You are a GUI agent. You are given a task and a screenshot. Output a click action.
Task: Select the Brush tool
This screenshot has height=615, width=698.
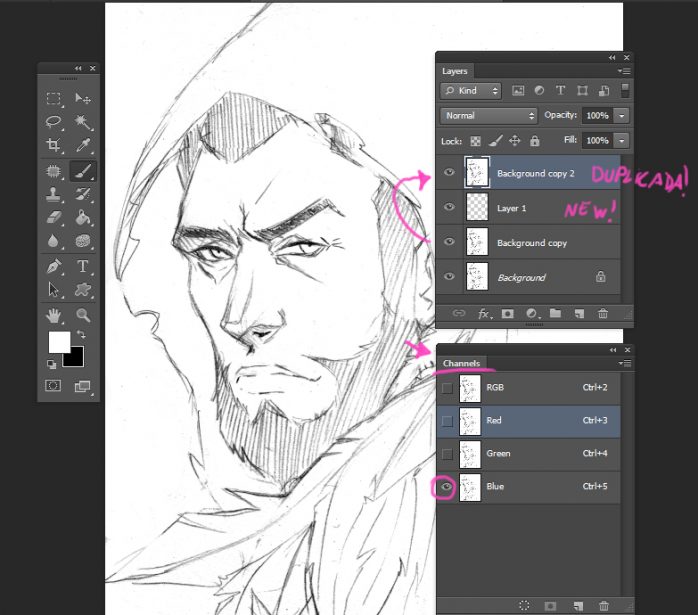tap(84, 171)
